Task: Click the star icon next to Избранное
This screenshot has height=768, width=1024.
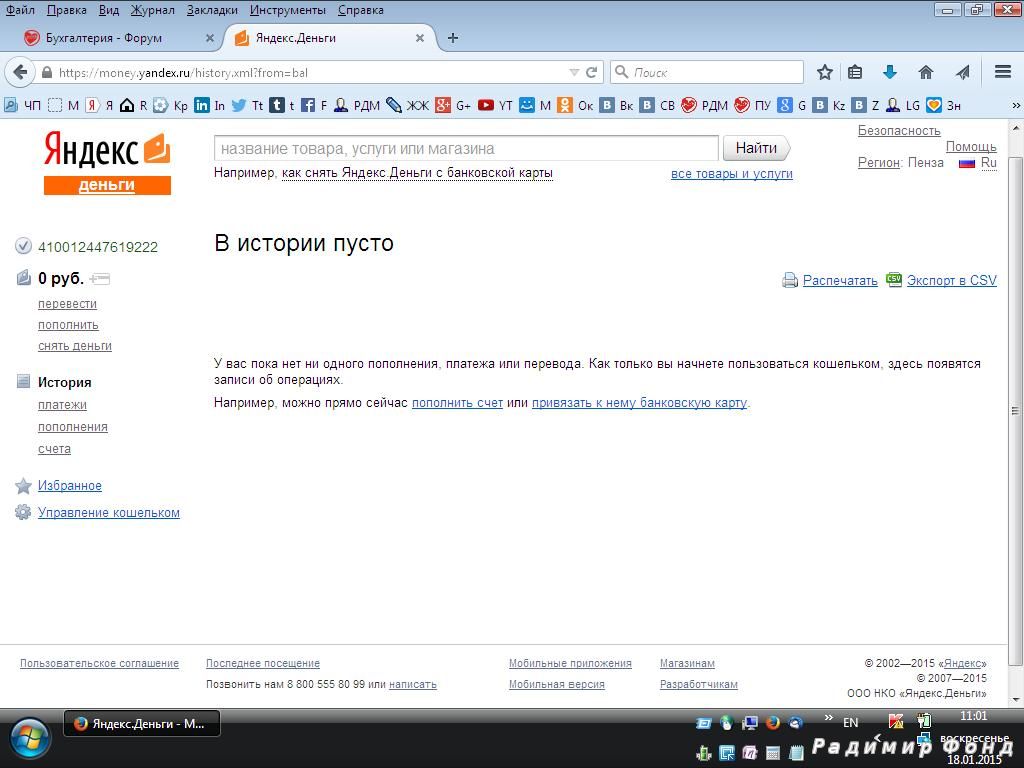Action: pyautogui.click(x=23, y=485)
